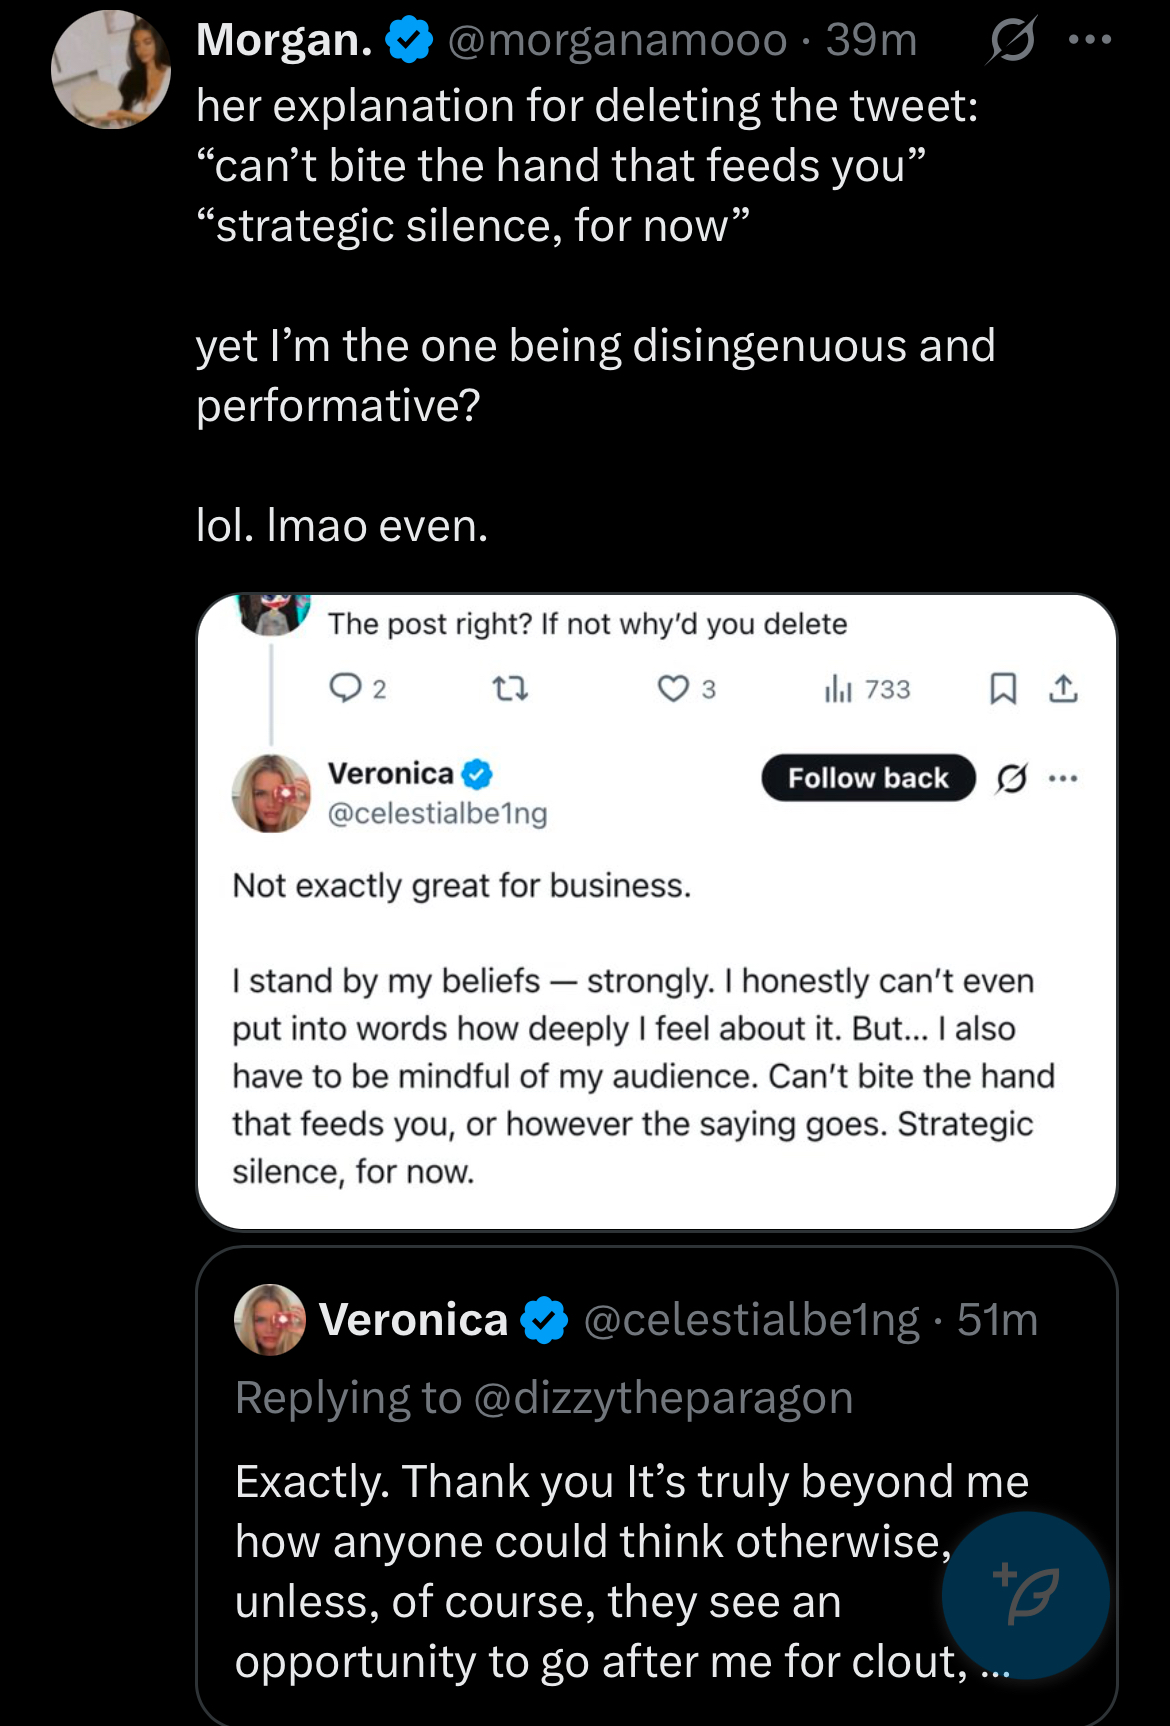Tap the Grok icon next to Follow back
The height and width of the screenshot is (1726, 1170).
point(1011,778)
